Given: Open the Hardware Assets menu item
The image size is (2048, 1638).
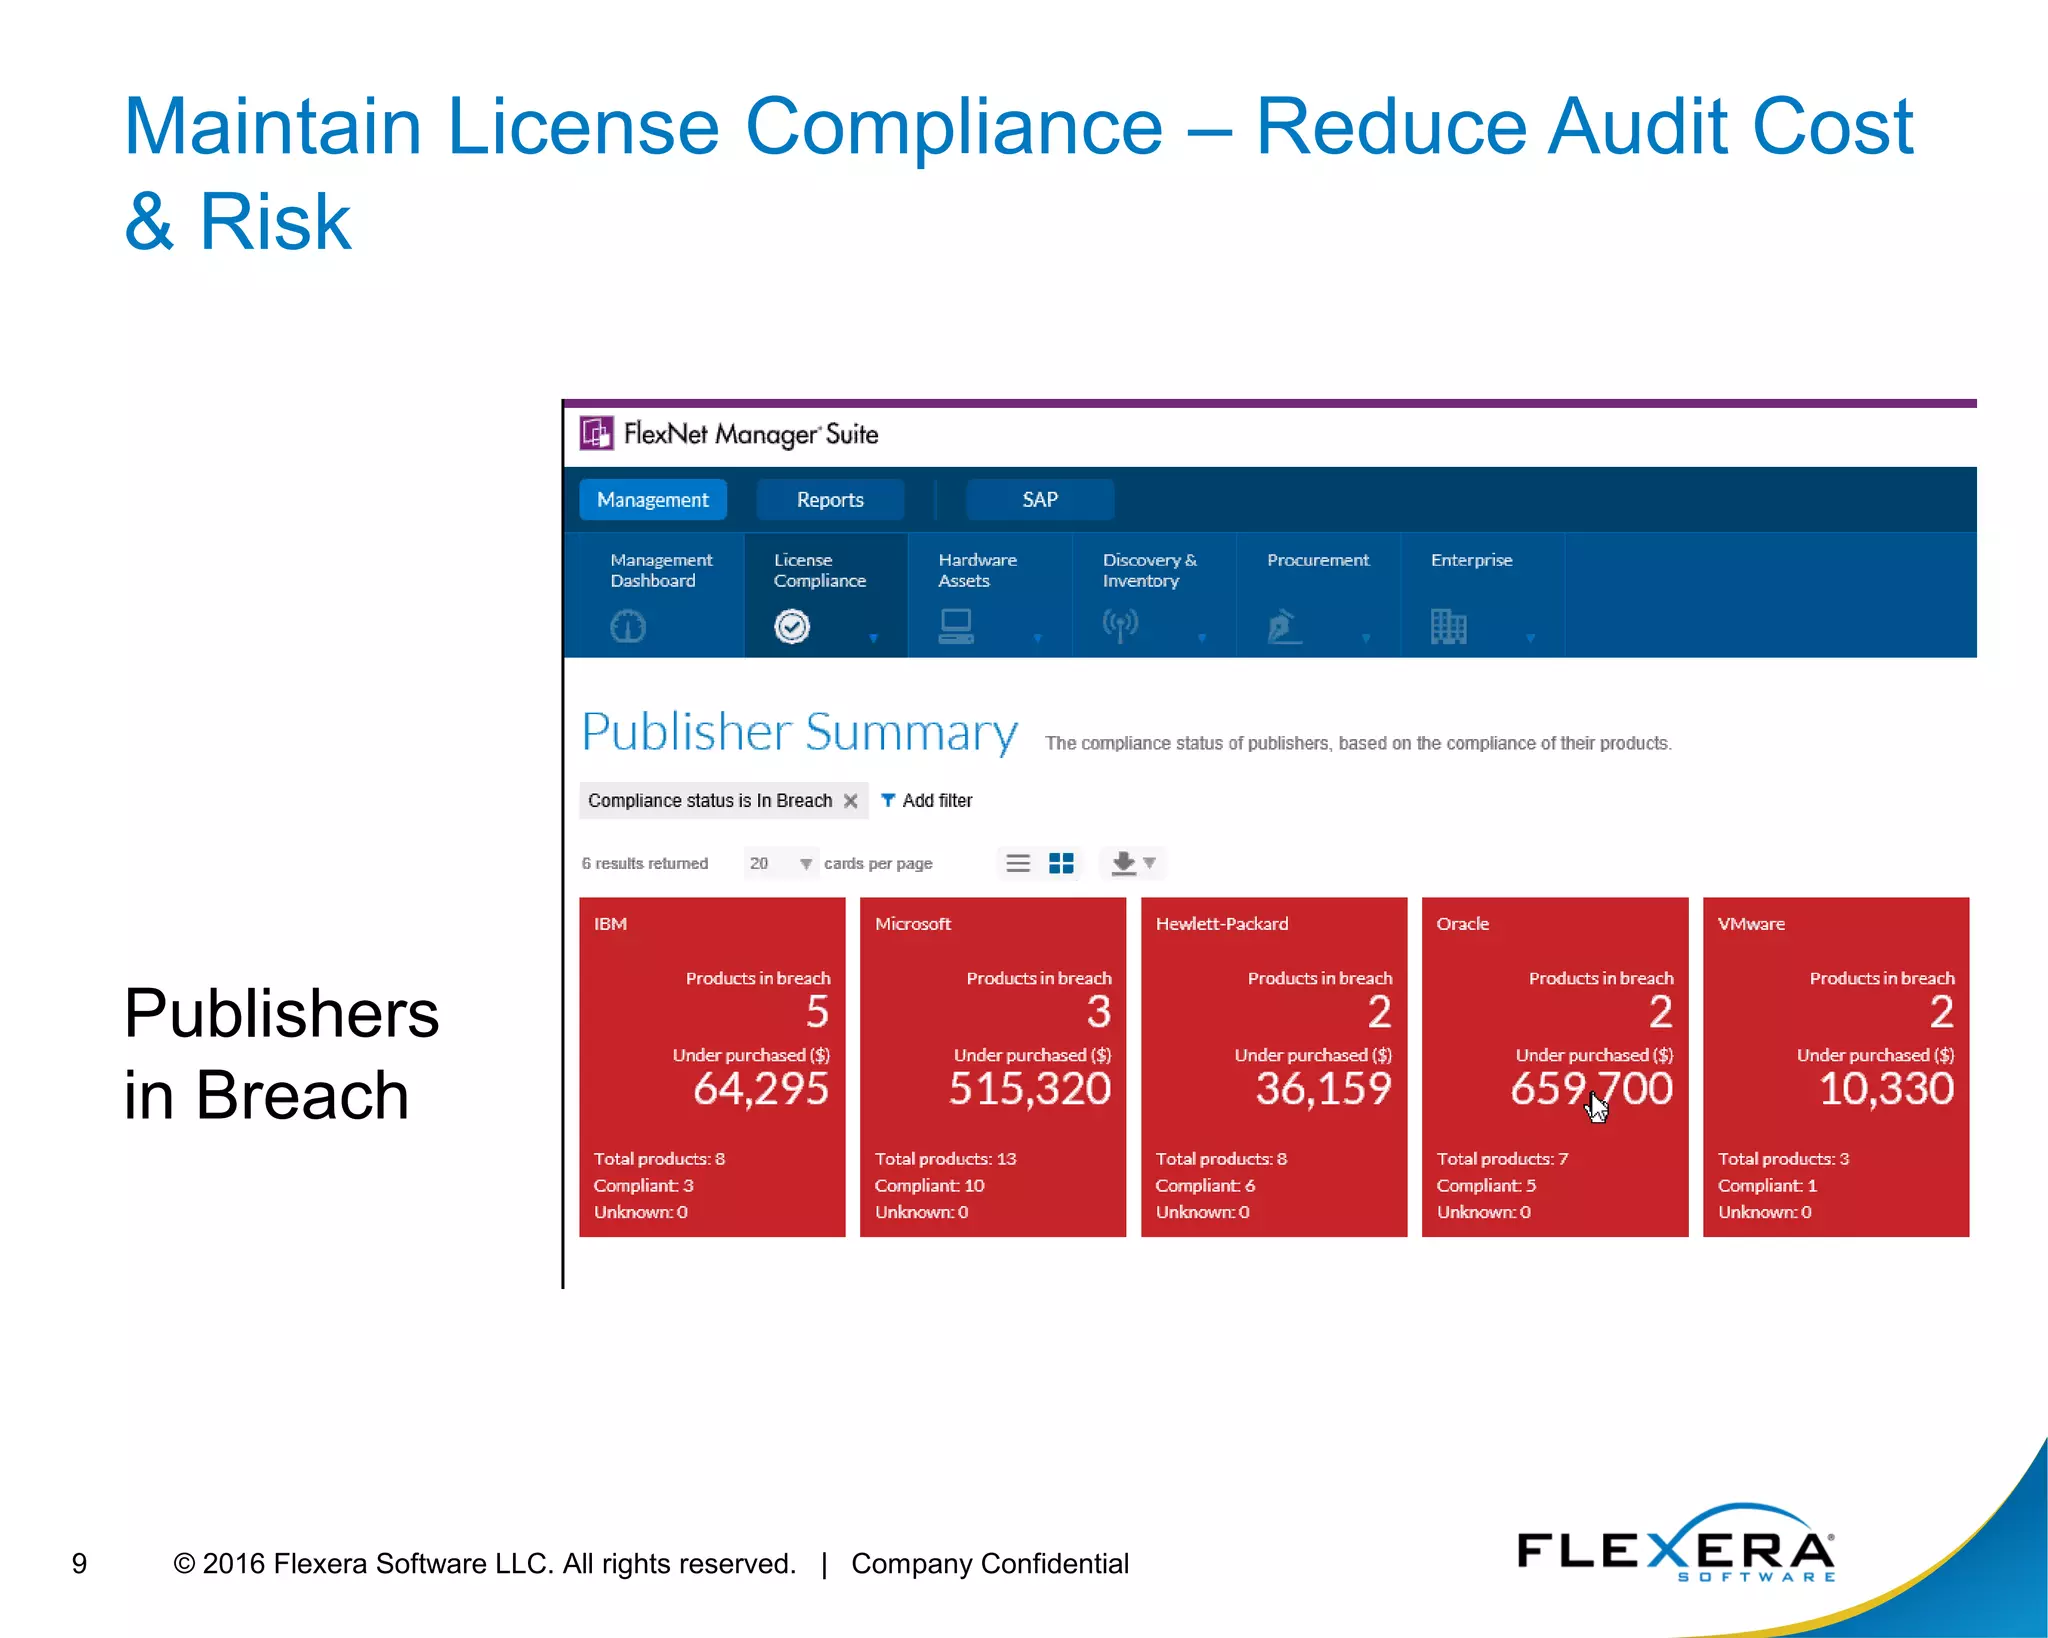Looking at the screenshot, I should coord(990,595).
